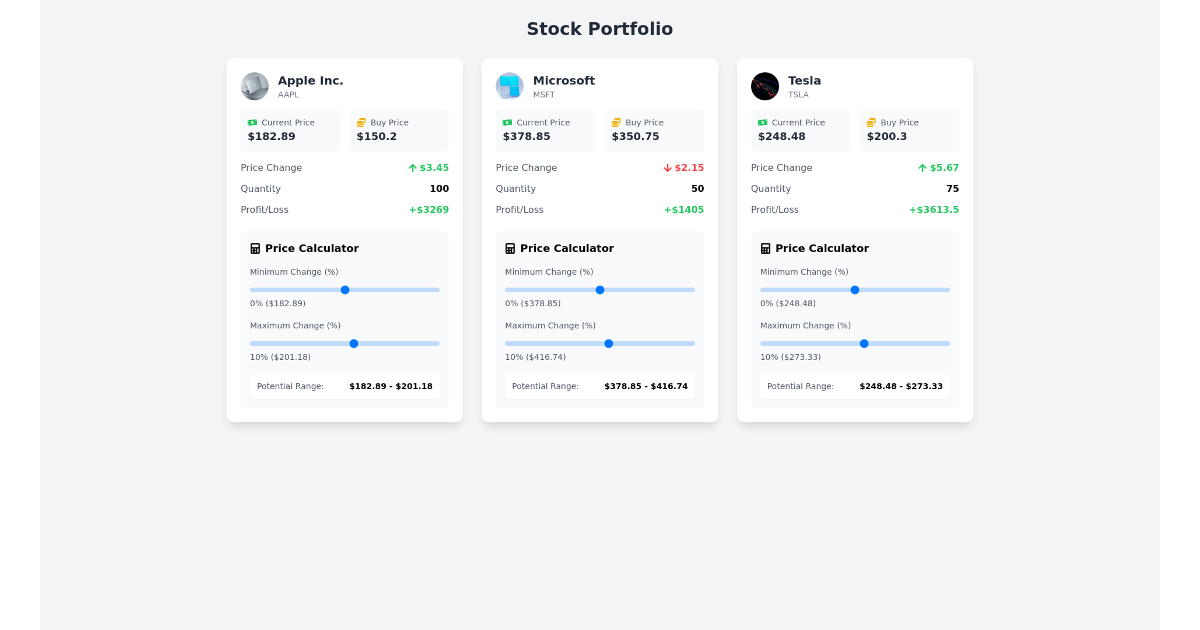Click the Apple Inc. company logo

click(254, 86)
